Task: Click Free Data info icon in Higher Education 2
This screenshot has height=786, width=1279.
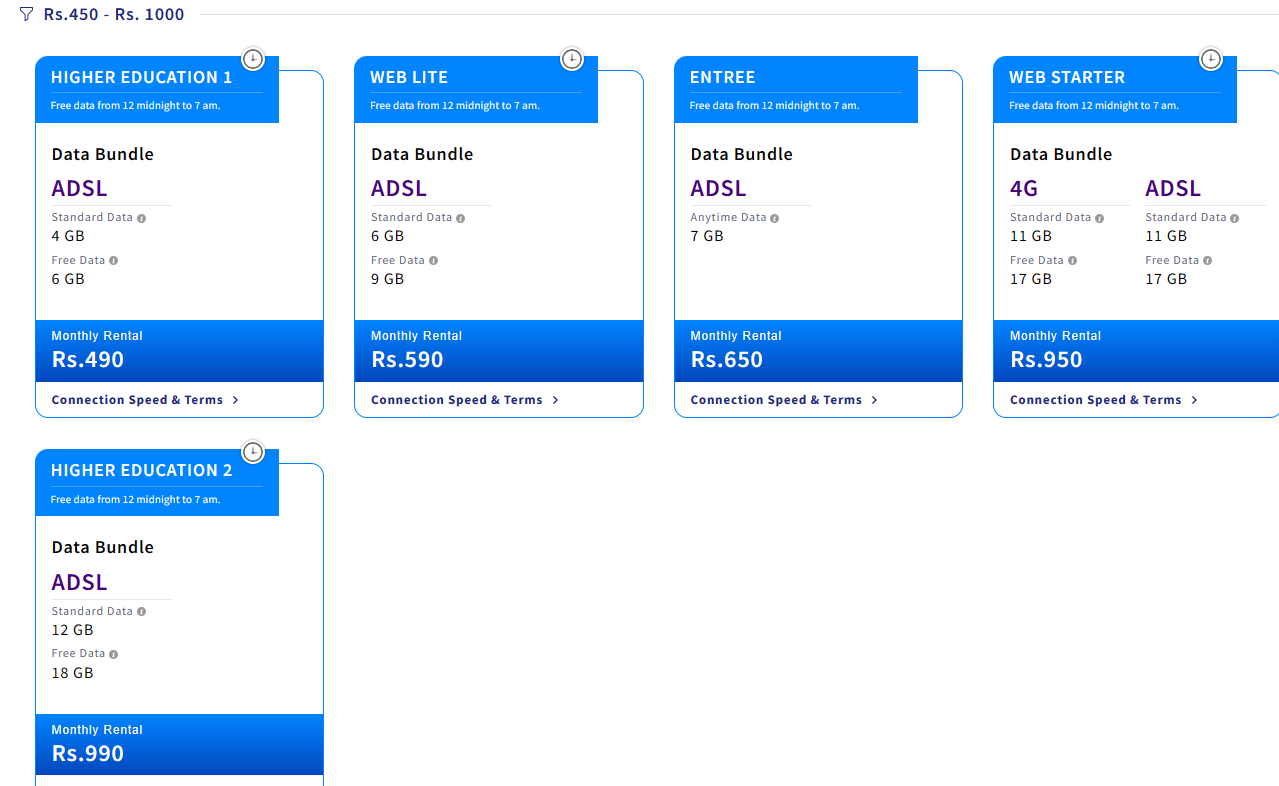Action: 113,654
